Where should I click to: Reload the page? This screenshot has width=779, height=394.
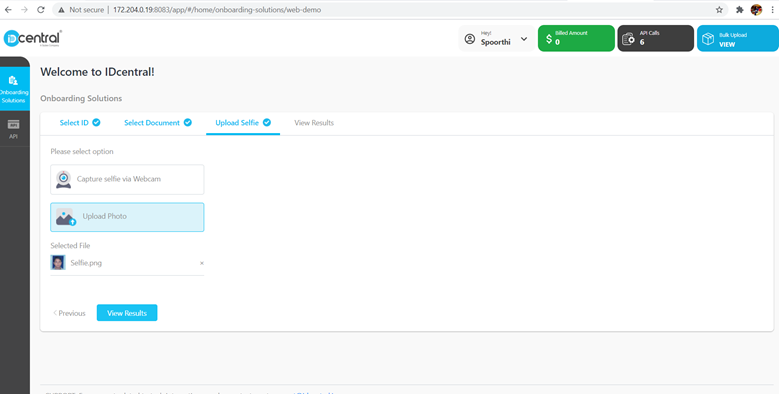41,10
